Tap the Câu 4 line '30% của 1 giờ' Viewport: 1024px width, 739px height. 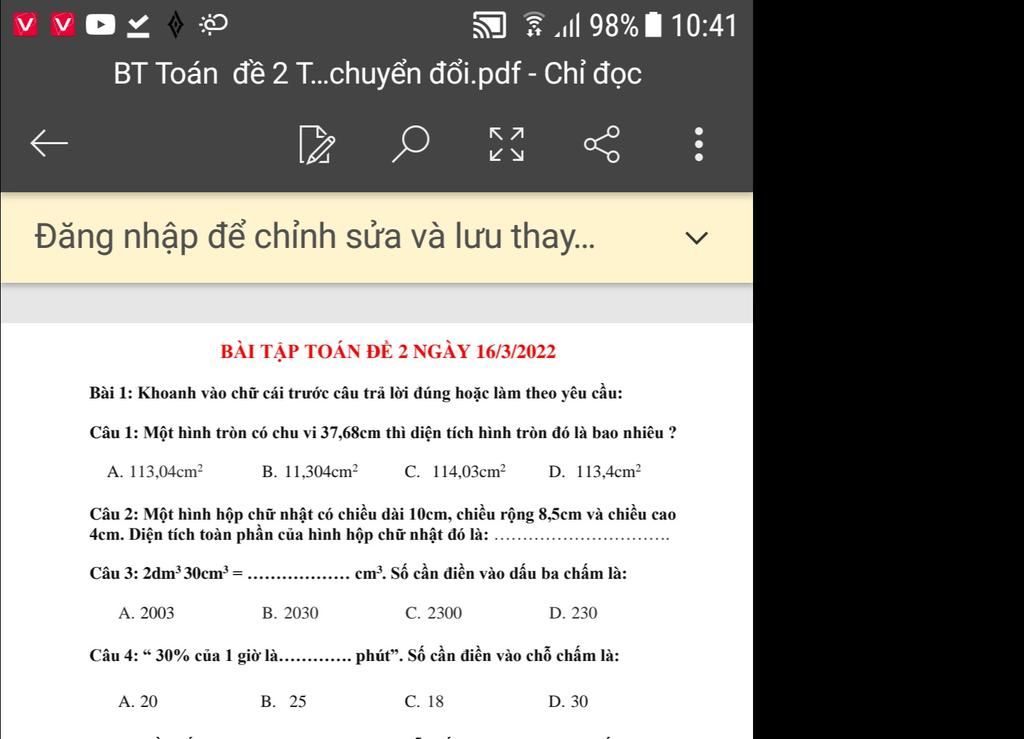point(354,655)
